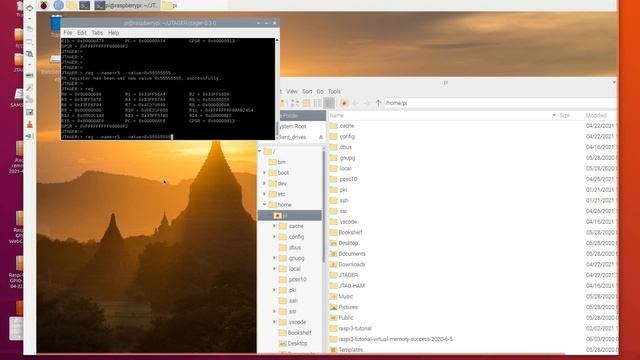
Task: Select raspi3-tutorial-virtual-memory-success-2020-6-5 folder
Action: click(x=391, y=339)
